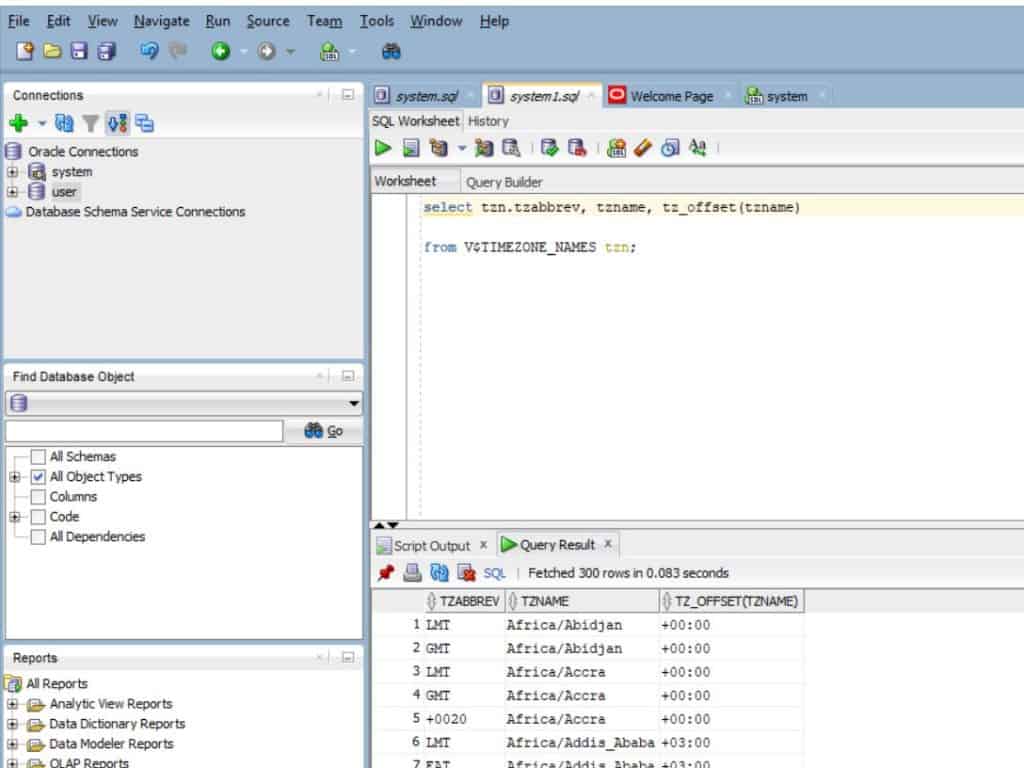Check the All Schemas checkbox
Image resolution: width=1024 pixels, height=768 pixels.
click(39, 456)
